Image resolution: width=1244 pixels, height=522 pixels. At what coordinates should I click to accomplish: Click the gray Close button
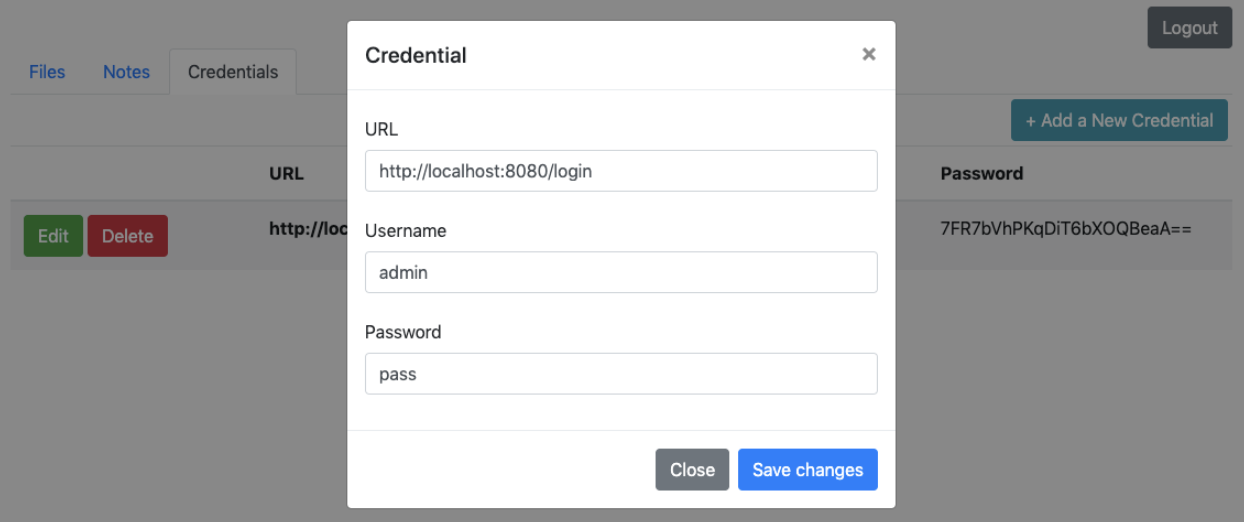[692, 470]
